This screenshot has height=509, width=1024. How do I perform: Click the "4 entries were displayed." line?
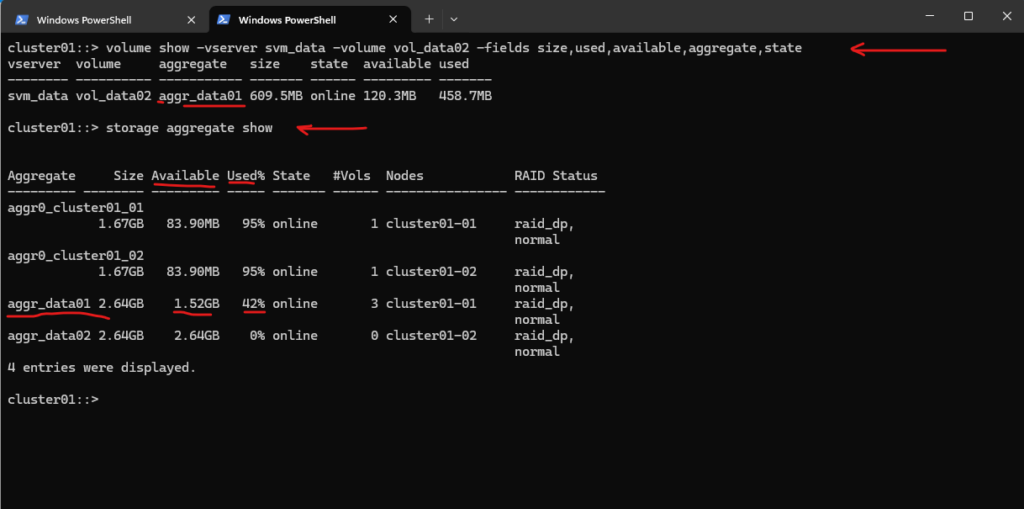[101, 368]
